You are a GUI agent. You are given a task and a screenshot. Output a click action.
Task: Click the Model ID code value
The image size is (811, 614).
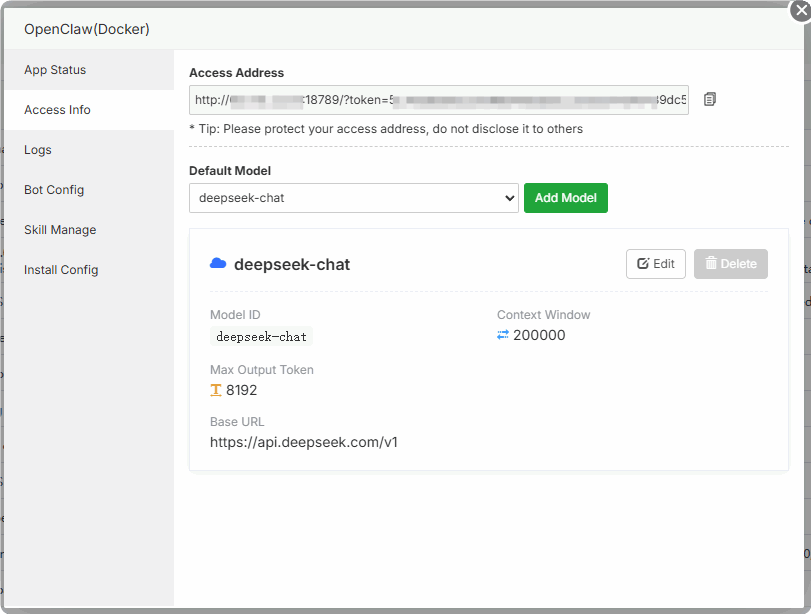click(262, 337)
